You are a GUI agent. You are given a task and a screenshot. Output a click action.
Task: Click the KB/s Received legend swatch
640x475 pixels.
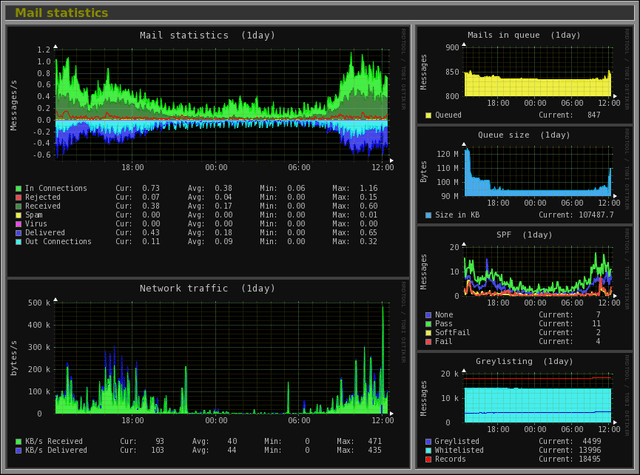click(18, 441)
